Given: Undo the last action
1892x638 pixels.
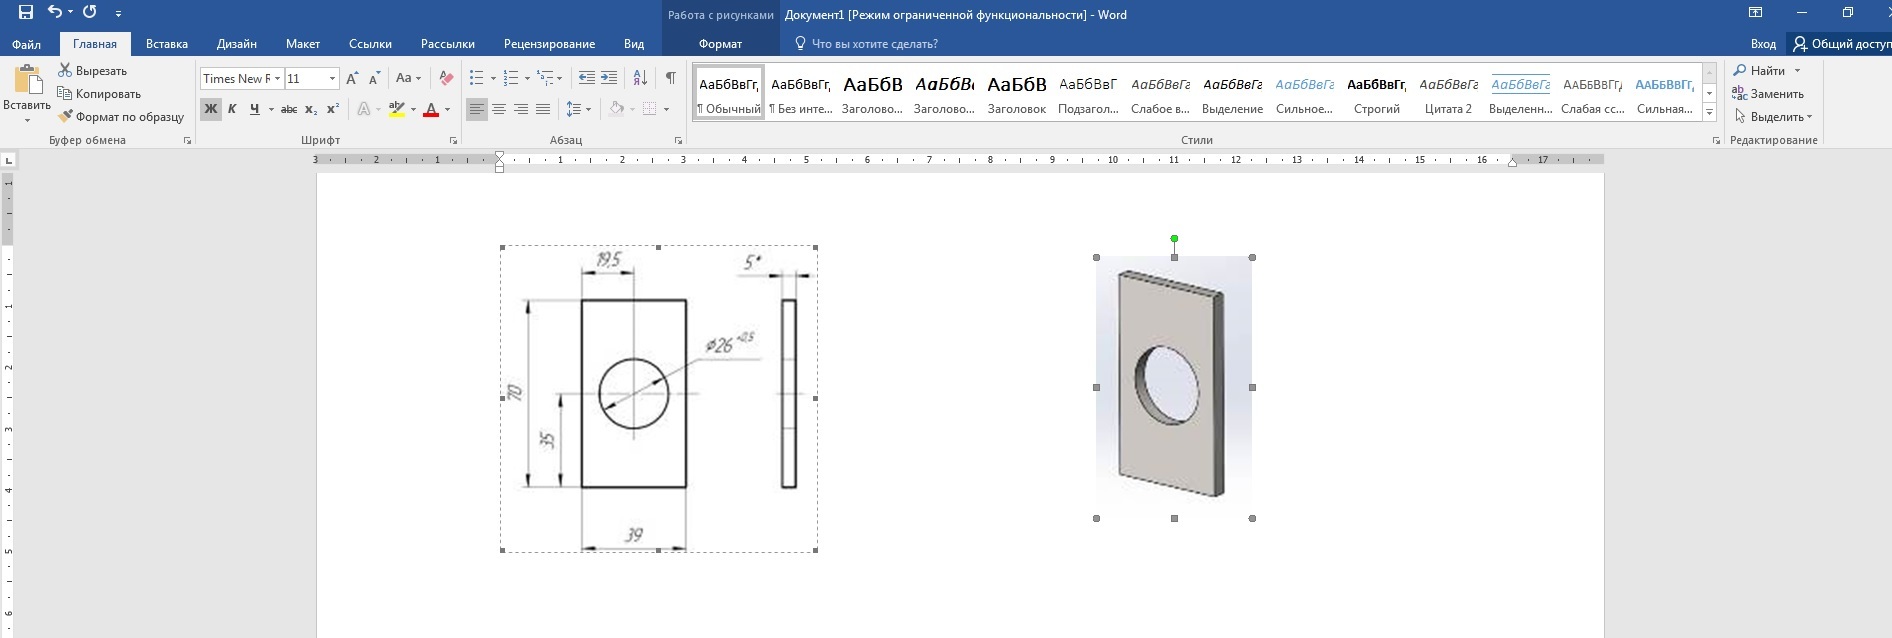Looking at the screenshot, I should point(54,13).
